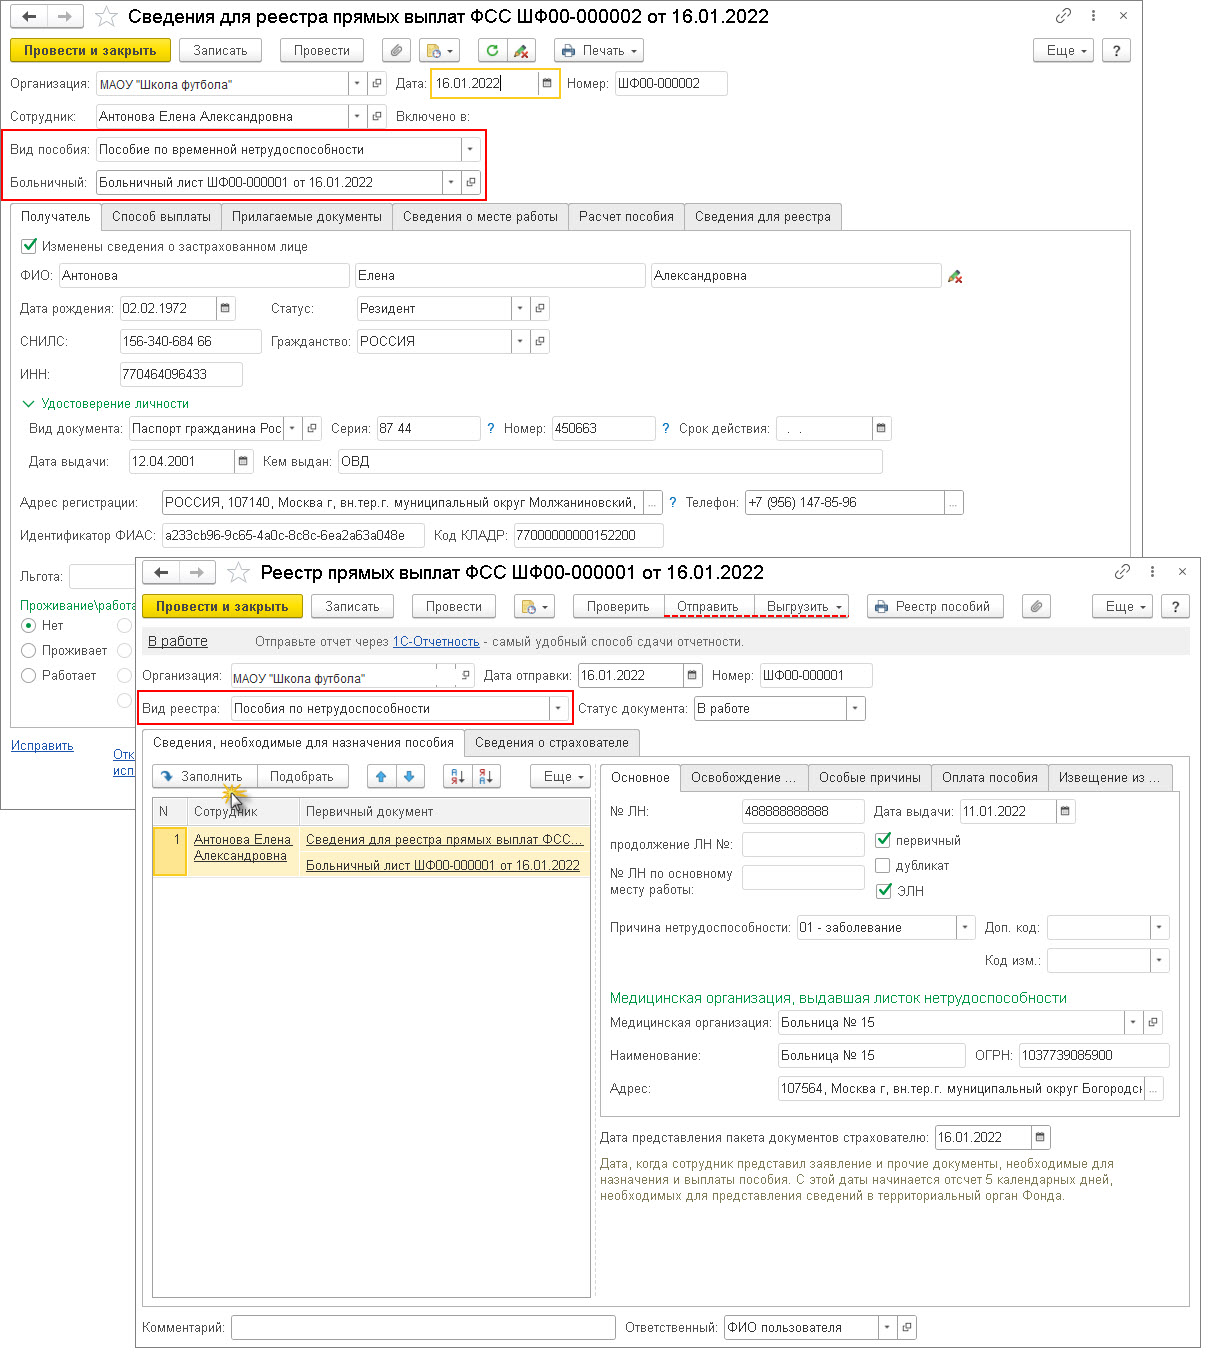Open calendar for Дата выдачи passport field
This screenshot has height=1356, width=1208.
tap(243, 461)
